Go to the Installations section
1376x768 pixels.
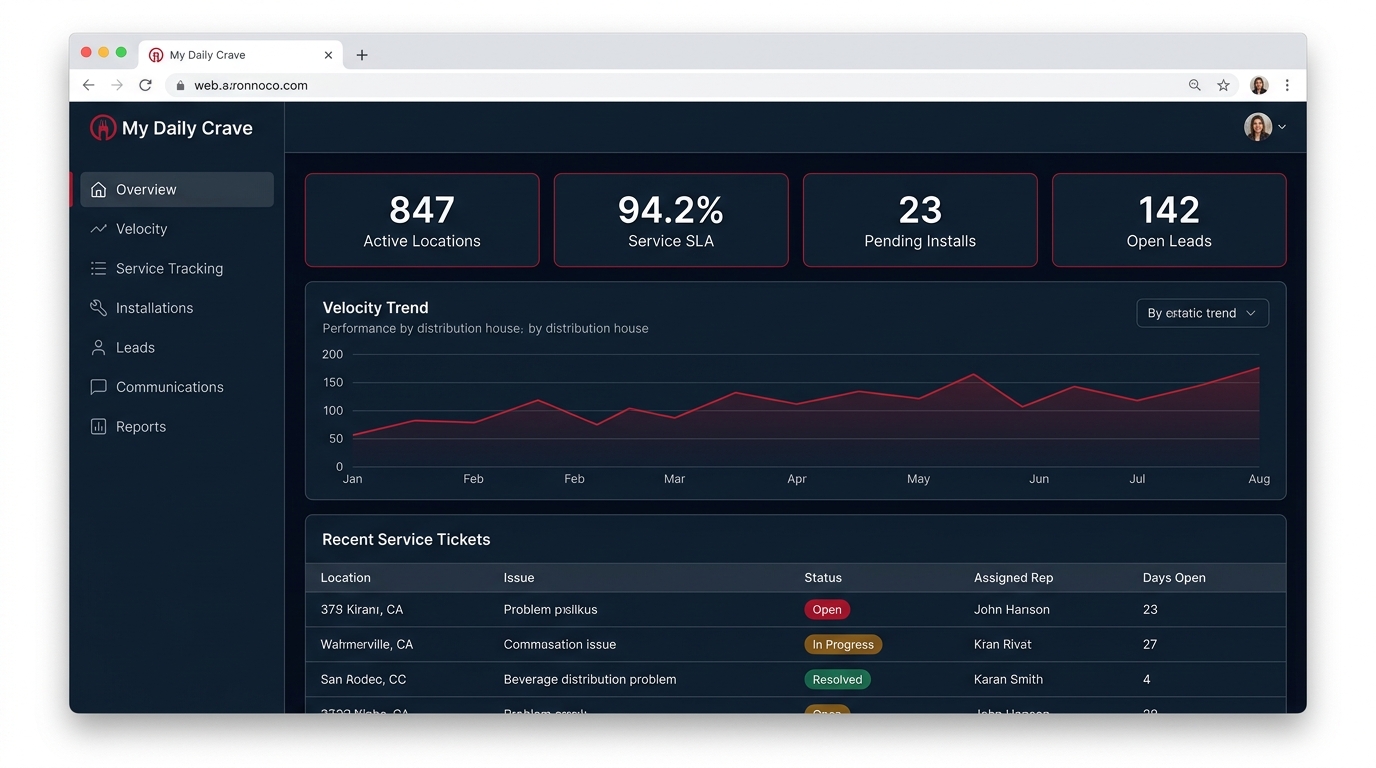[x=177, y=308]
